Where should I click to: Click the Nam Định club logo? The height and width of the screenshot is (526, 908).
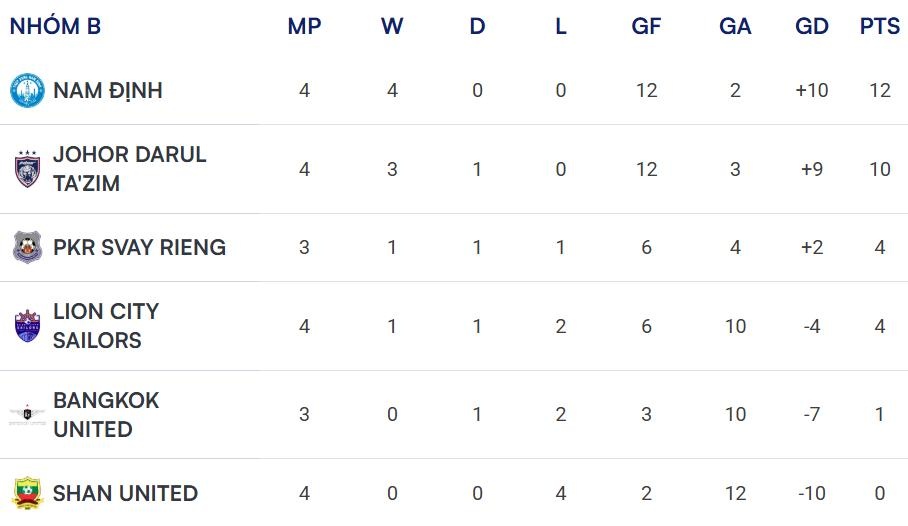point(27,91)
